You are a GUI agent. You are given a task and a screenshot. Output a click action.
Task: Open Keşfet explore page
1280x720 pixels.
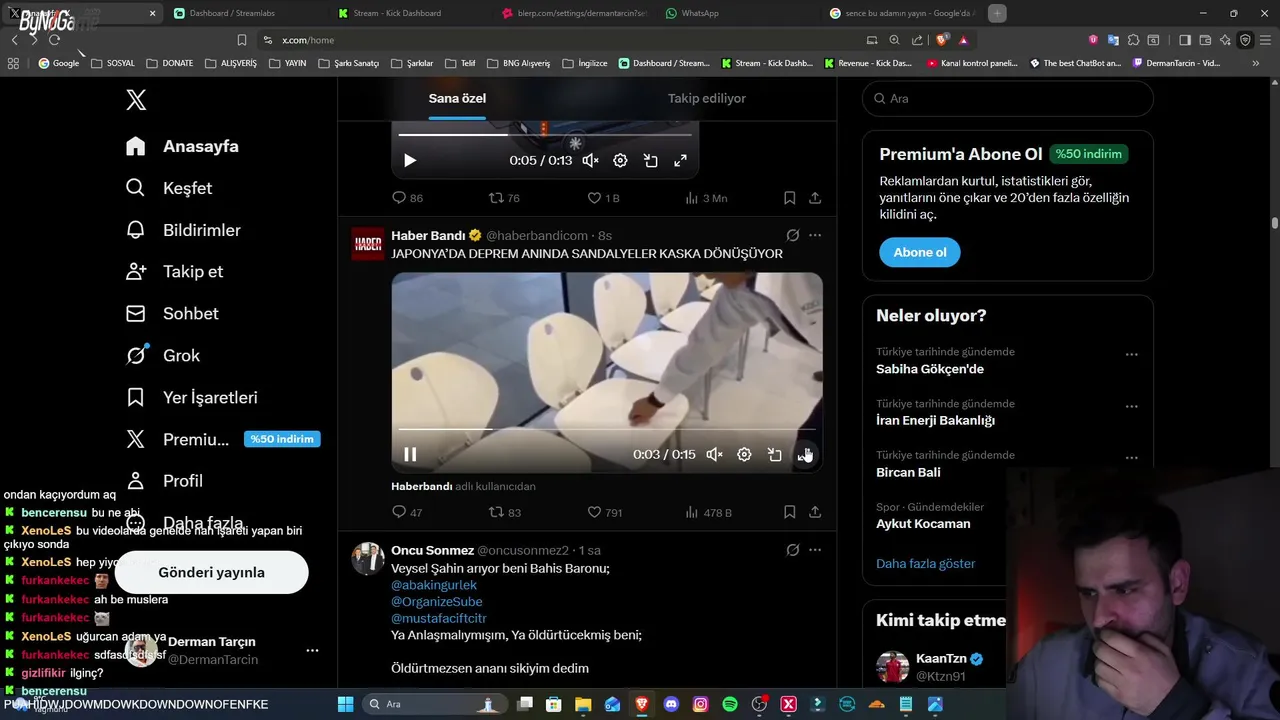(x=169, y=188)
